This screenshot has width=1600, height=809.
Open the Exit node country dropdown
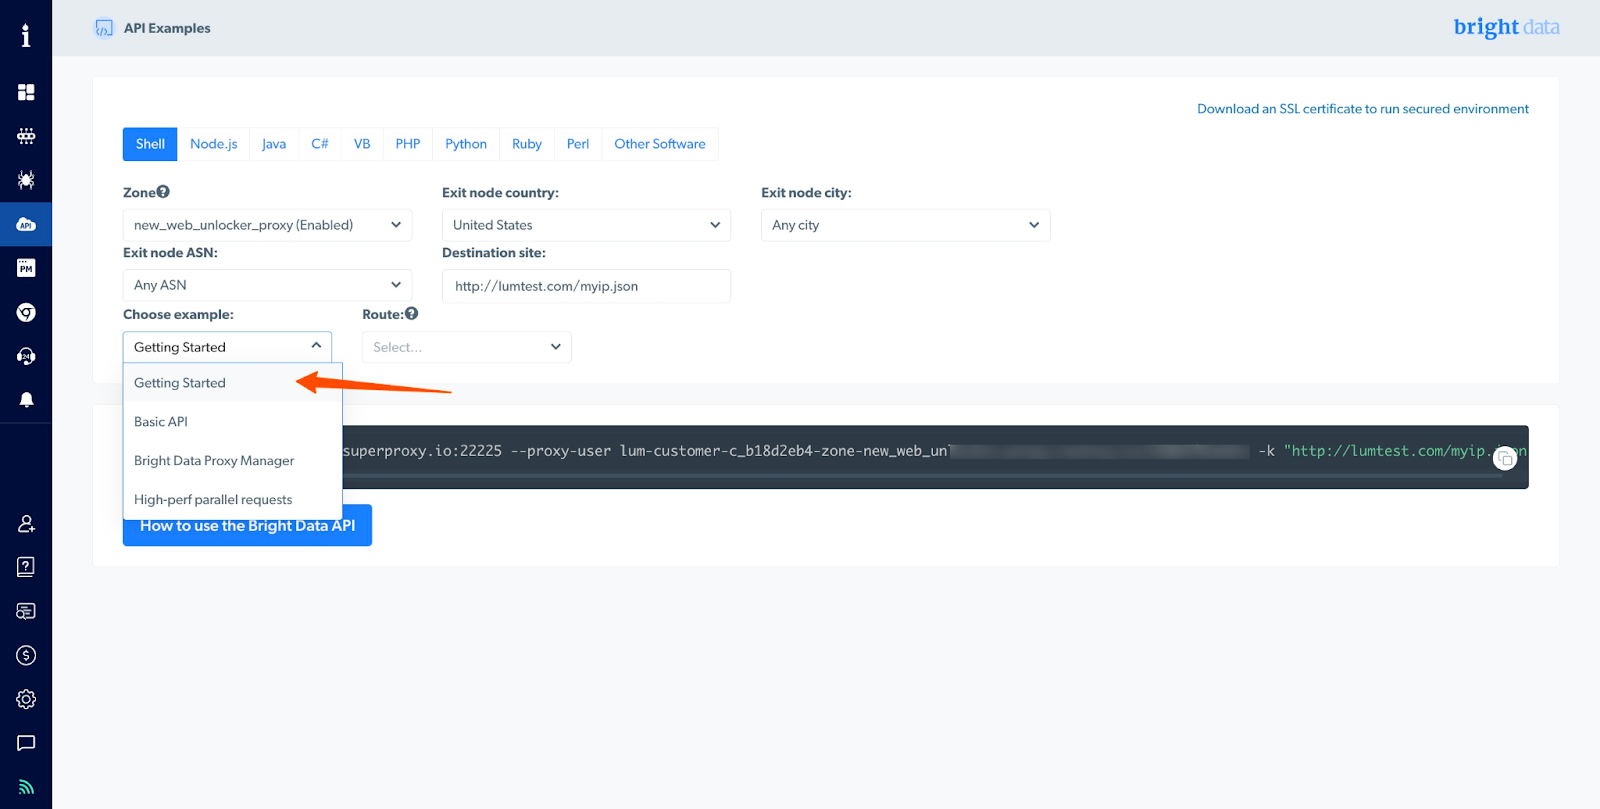pos(586,225)
